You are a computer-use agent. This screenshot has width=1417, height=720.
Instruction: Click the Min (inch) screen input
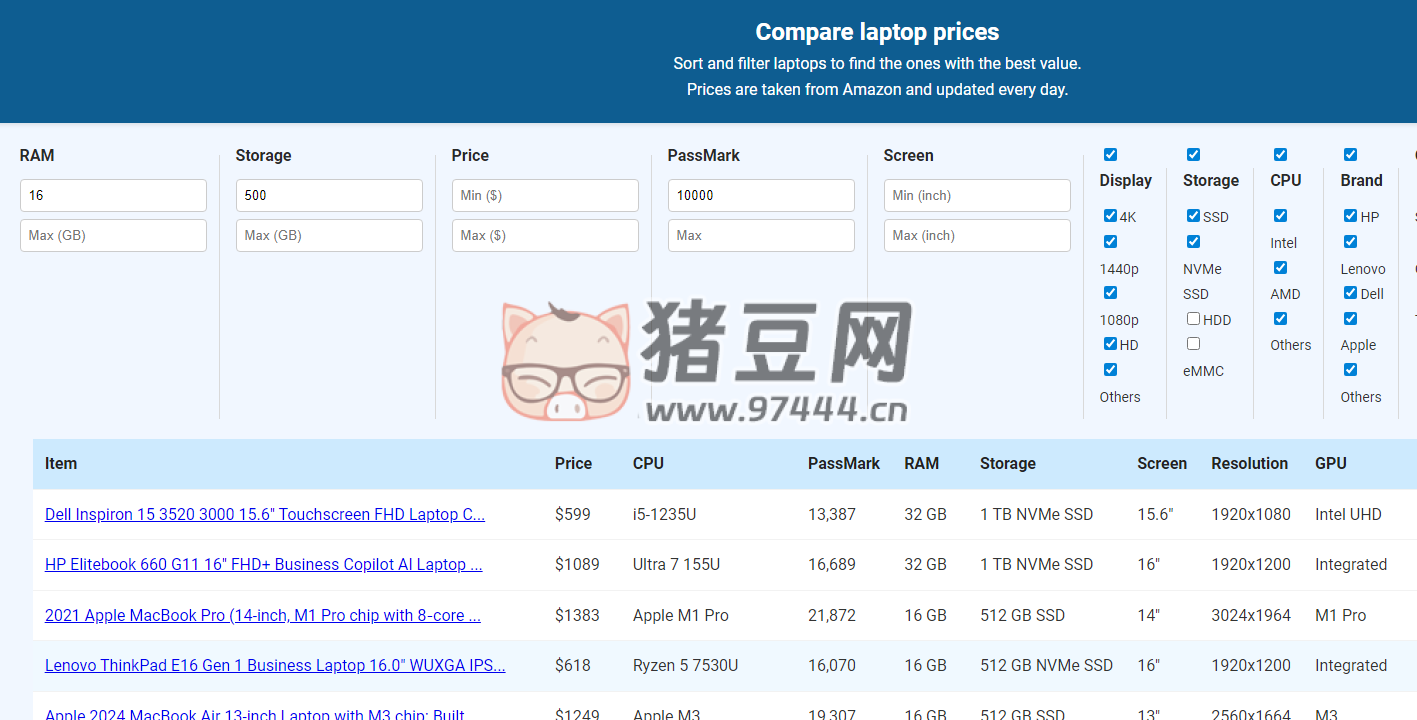point(976,195)
